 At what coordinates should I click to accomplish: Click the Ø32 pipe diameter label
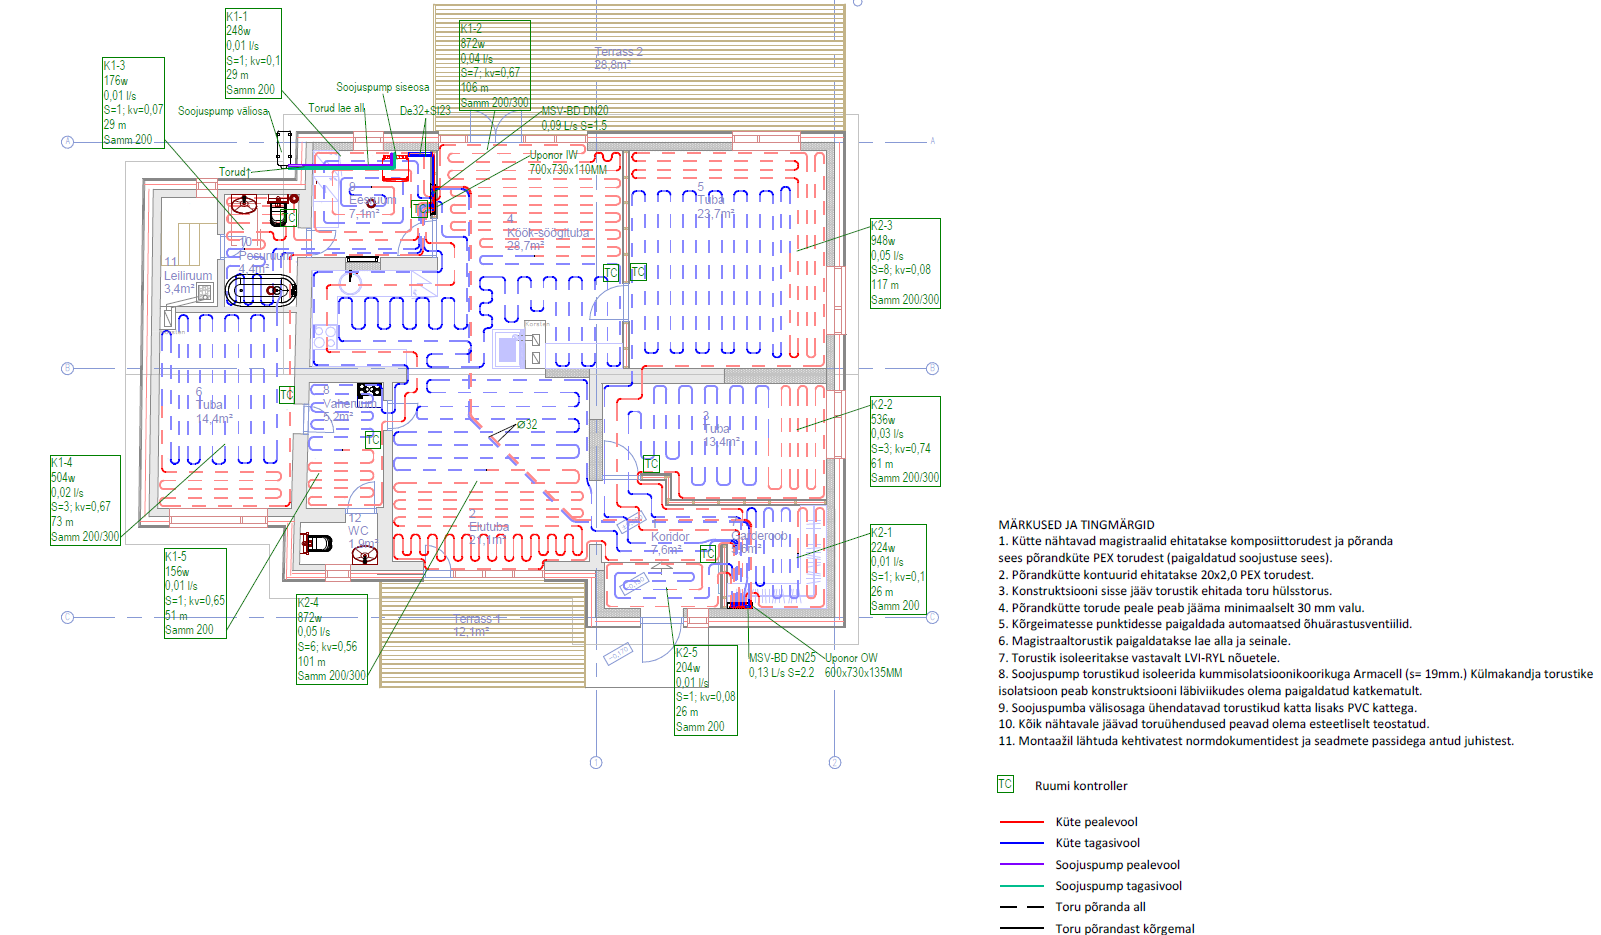pos(527,424)
